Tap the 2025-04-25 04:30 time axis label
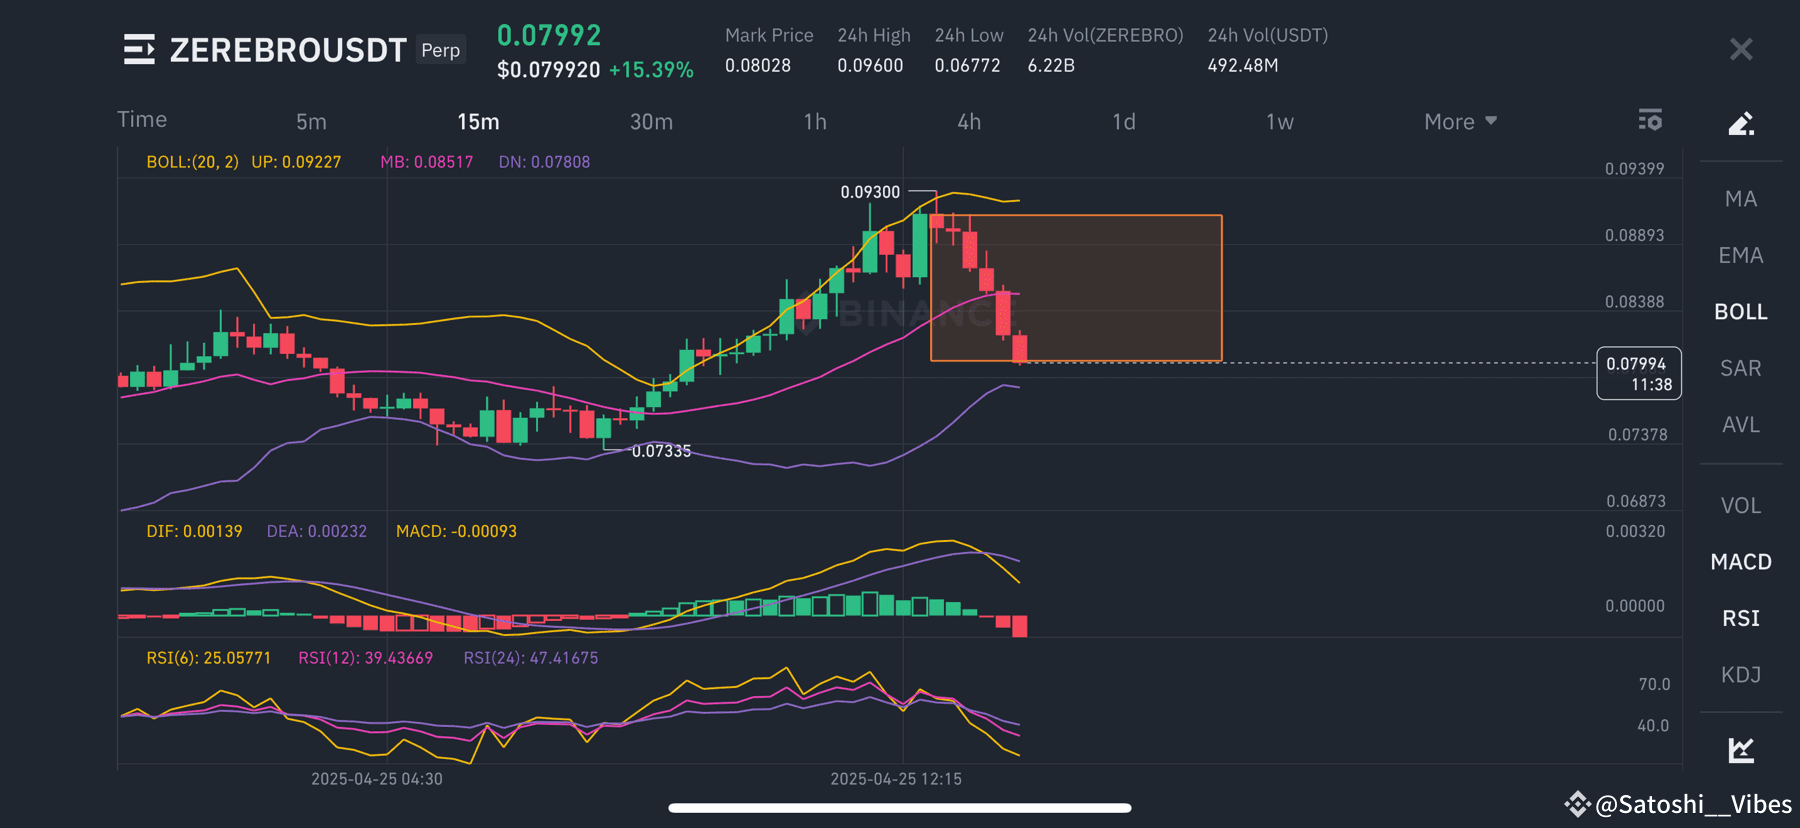1800x828 pixels. pyautogui.click(x=377, y=779)
